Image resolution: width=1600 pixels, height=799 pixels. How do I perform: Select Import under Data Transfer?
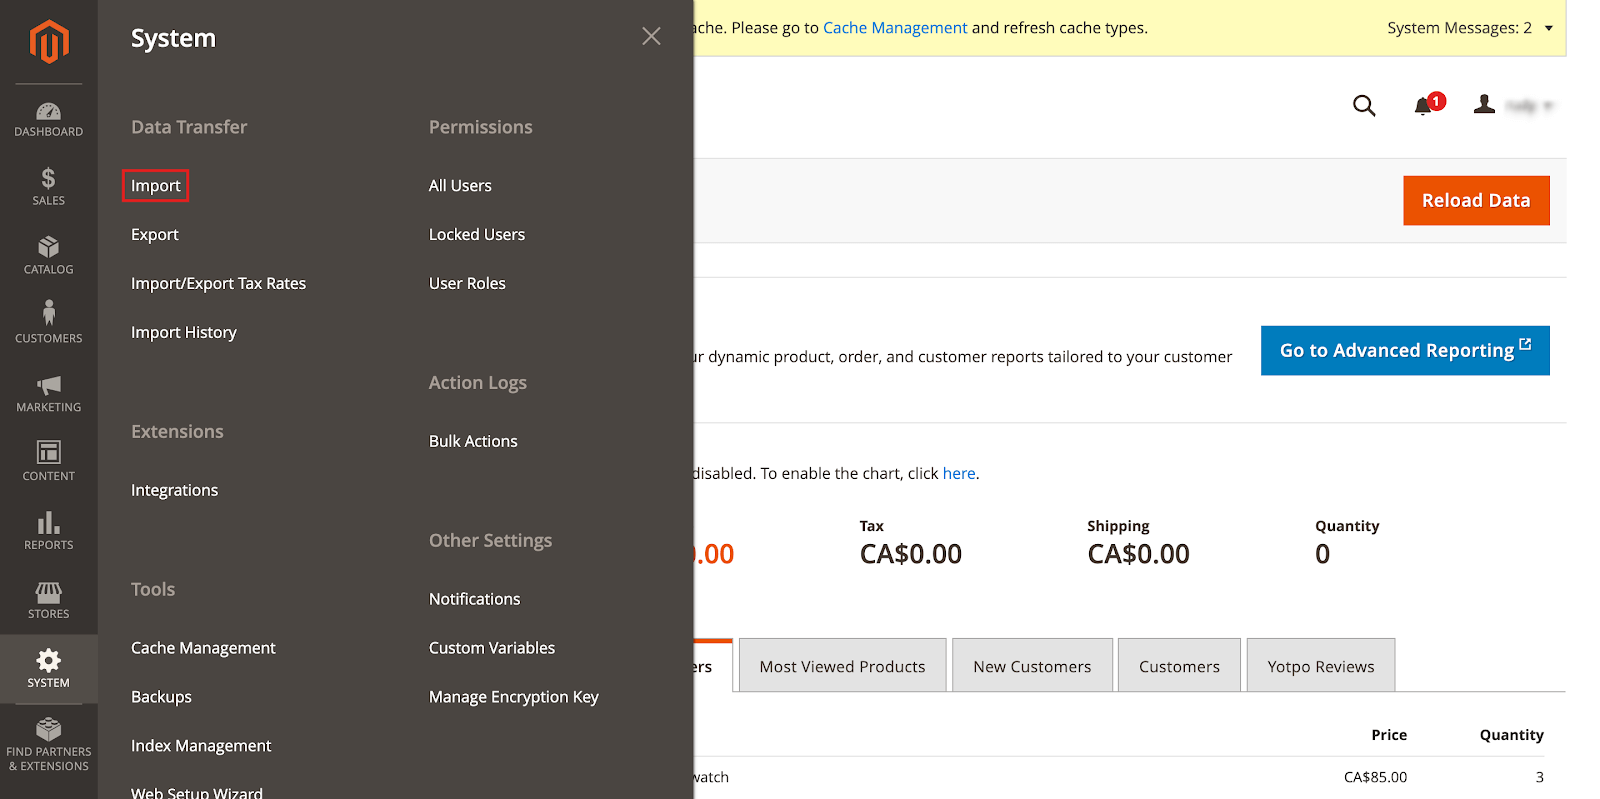point(155,186)
